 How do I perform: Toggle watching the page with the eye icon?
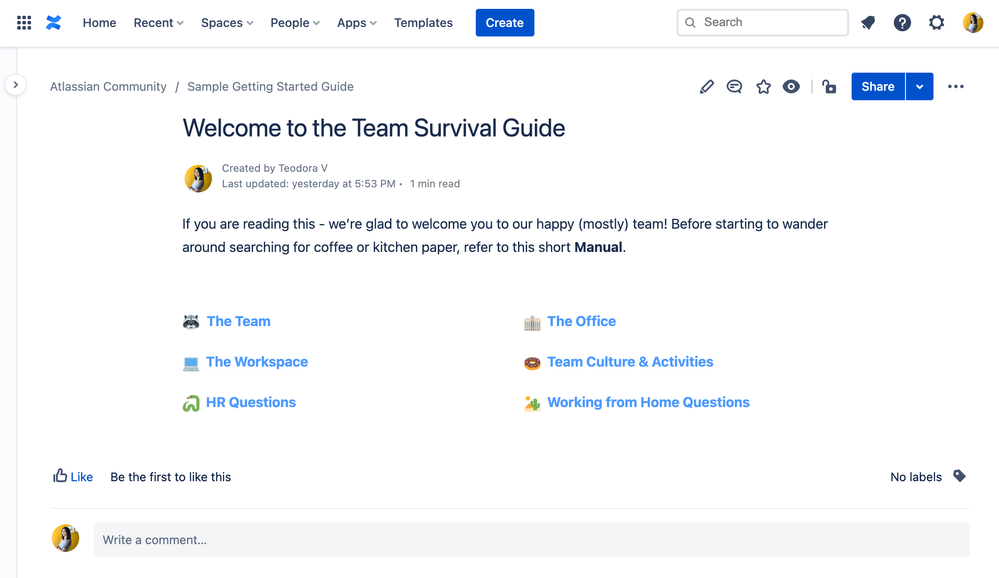pos(791,86)
